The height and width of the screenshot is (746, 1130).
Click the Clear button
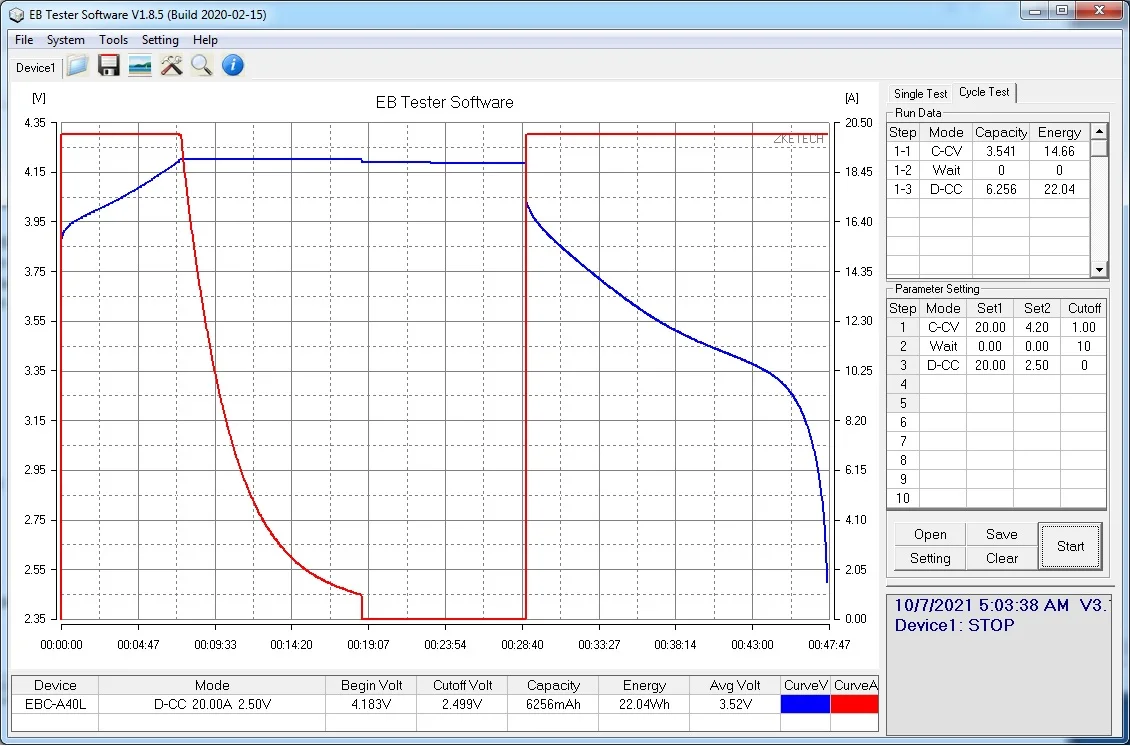coord(1002,558)
